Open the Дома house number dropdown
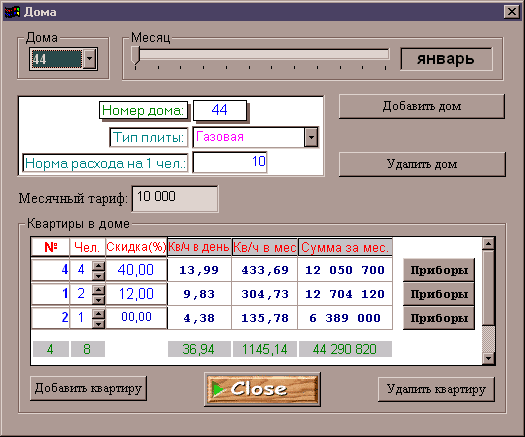Screen dimensions: 525x437 (x=90, y=59)
